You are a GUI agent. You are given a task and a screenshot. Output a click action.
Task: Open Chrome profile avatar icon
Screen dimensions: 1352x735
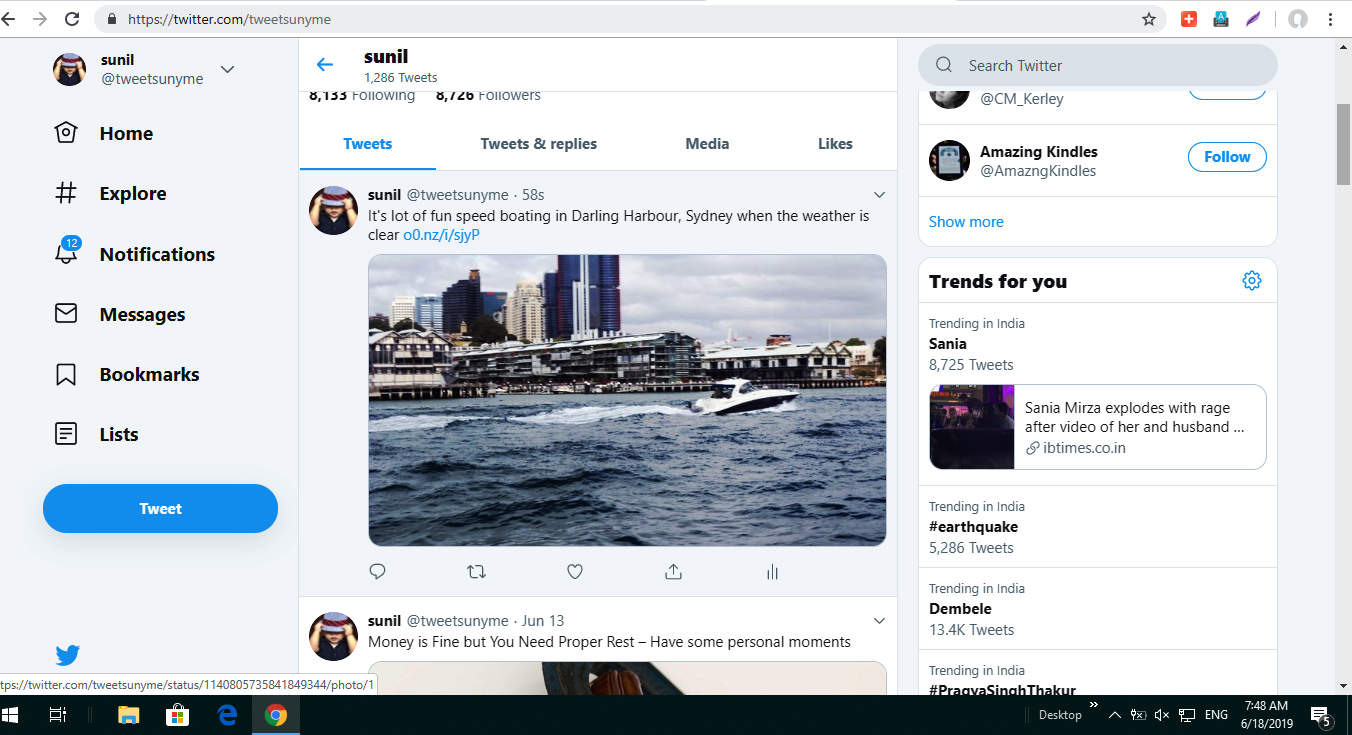coord(1298,19)
